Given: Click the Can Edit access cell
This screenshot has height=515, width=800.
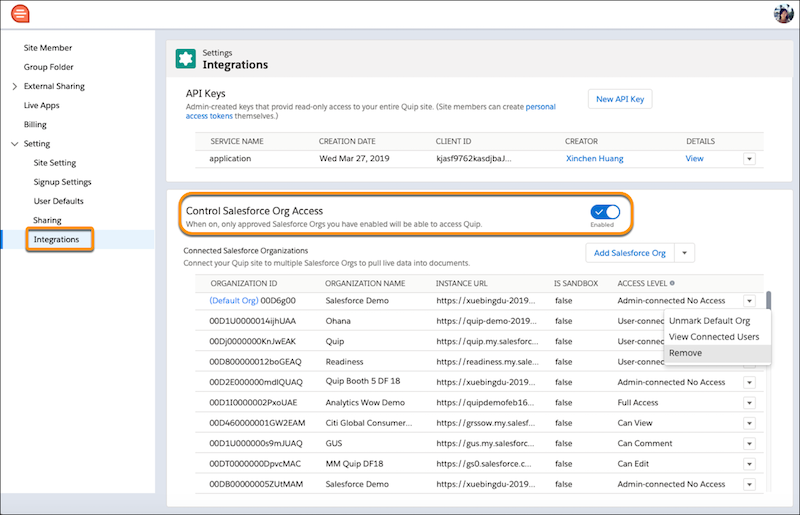Looking at the screenshot, I should 633,464.
